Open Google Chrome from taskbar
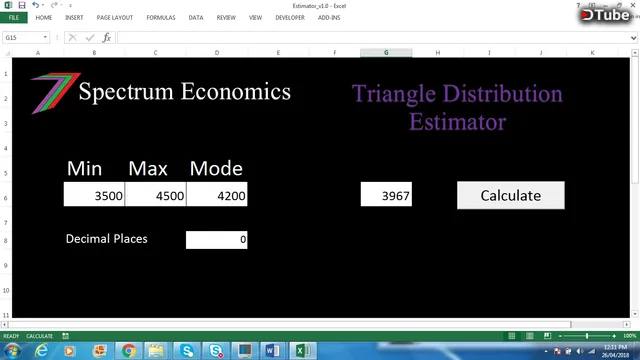This screenshot has height=360, width=640. tap(129, 351)
